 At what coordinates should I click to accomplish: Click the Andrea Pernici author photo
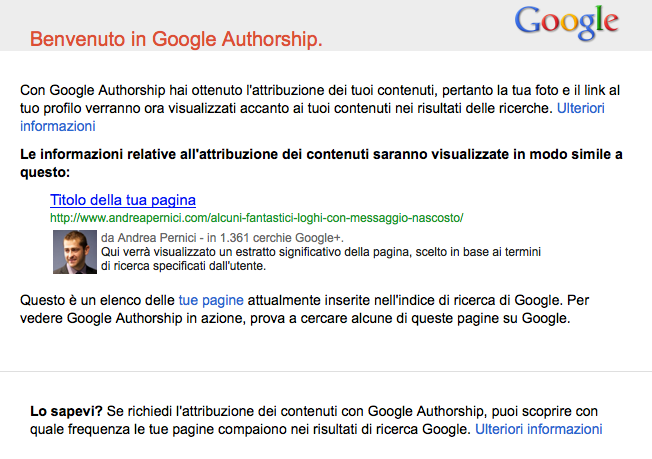pyautogui.click(x=75, y=252)
